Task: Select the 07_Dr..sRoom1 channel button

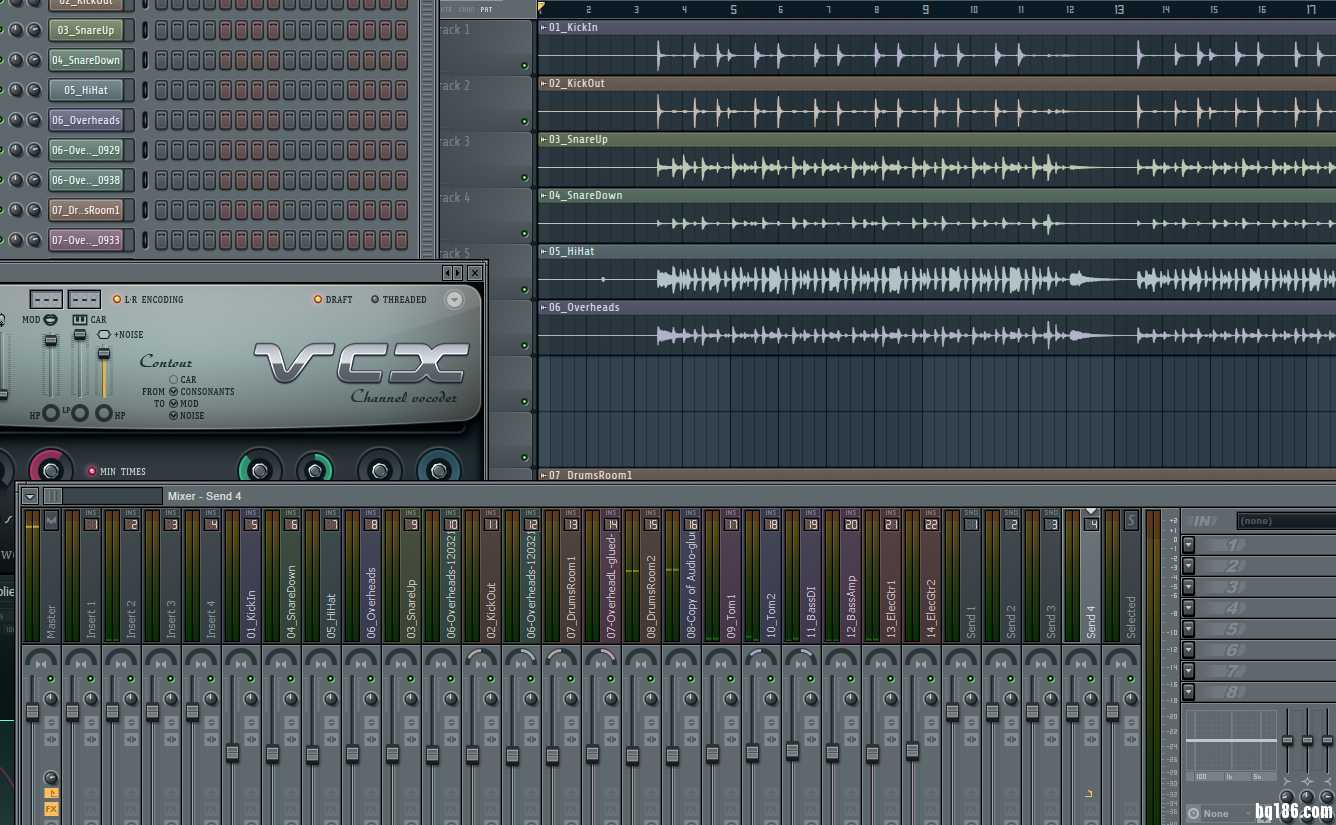Action: 85,210
